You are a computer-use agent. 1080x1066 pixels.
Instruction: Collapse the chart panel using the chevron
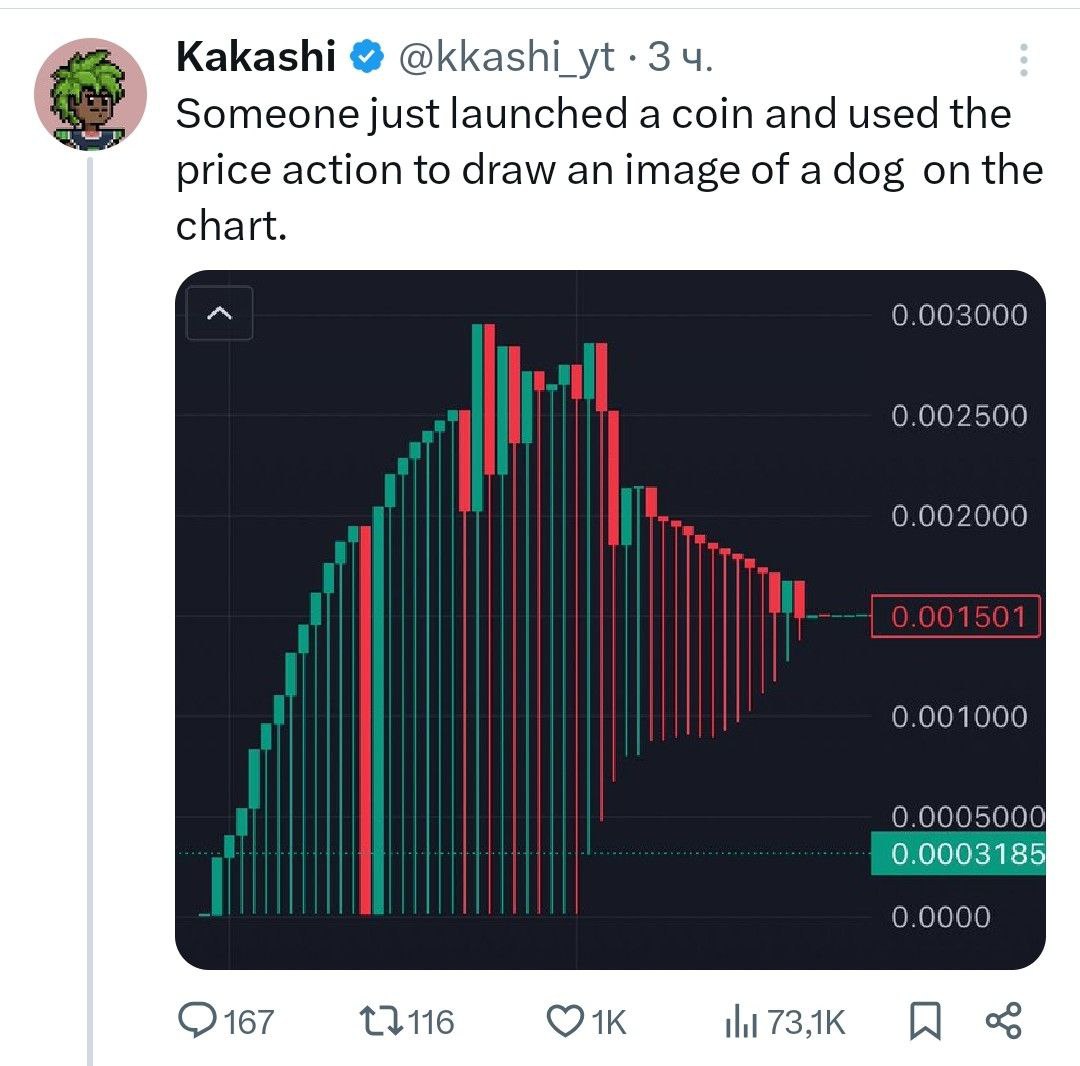(x=220, y=313)
